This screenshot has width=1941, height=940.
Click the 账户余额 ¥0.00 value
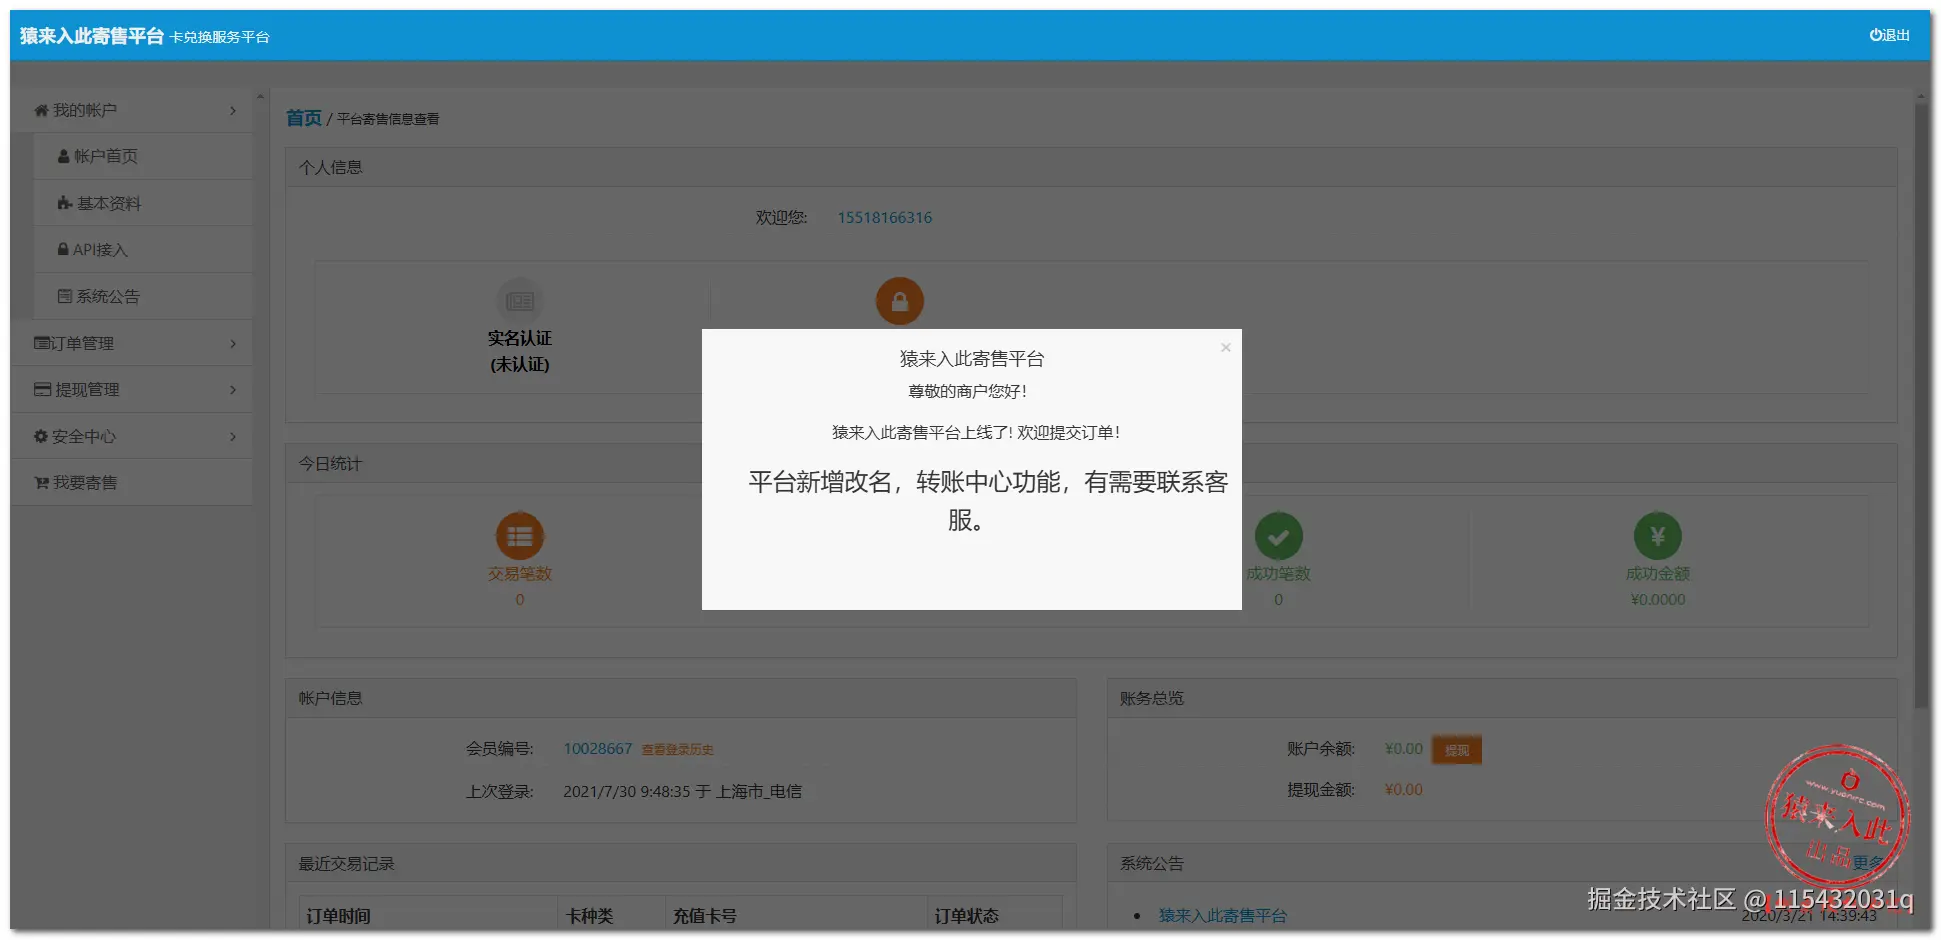pos(1404,749)
